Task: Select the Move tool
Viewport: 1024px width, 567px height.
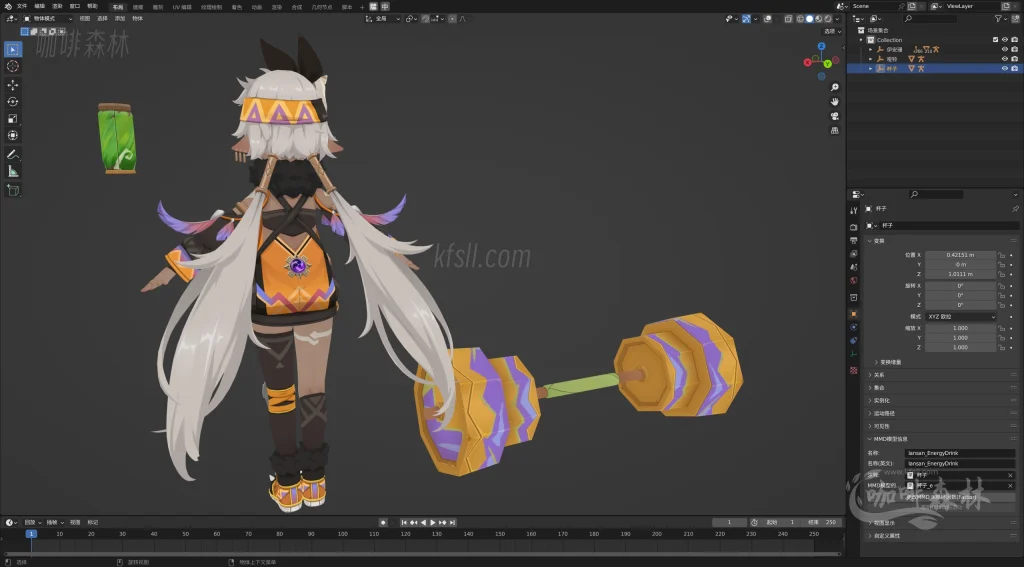Action: (13, 85)
